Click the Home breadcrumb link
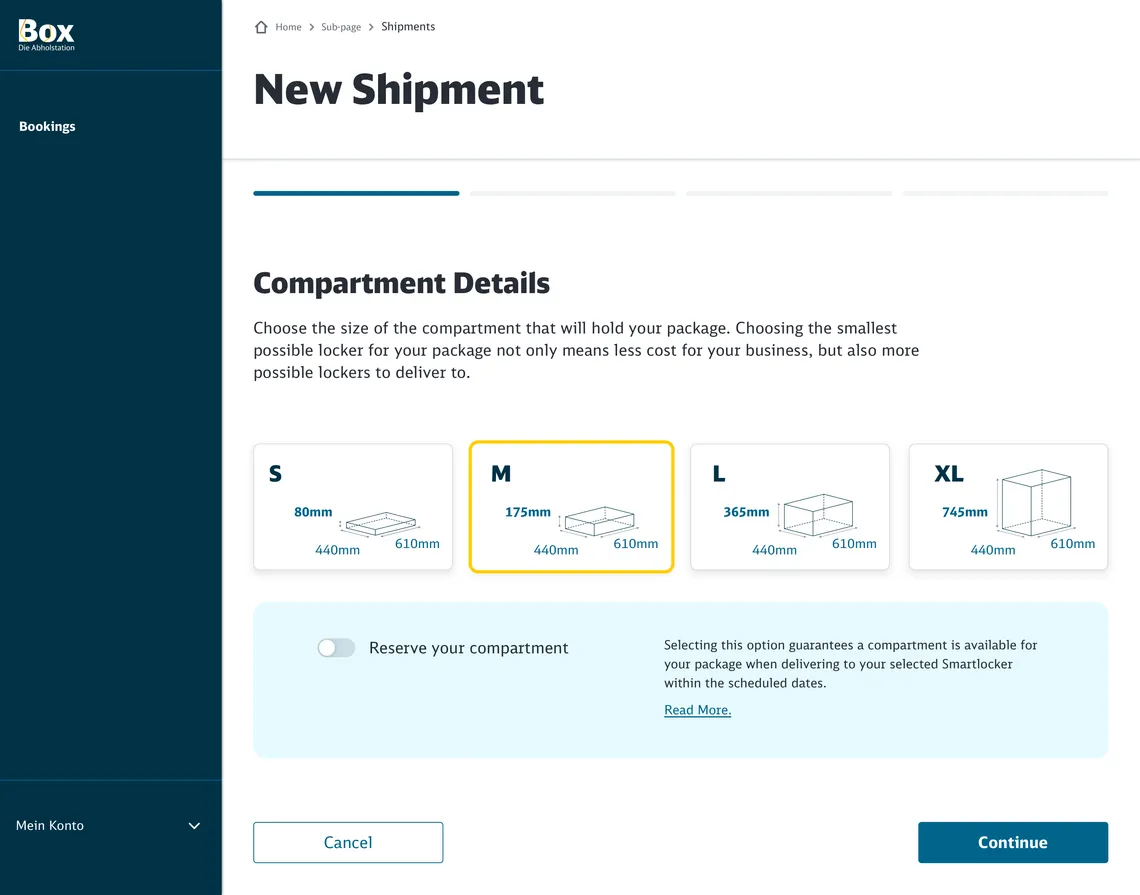The width and height of the screenshot is (1140, 895). click(288, 27)
